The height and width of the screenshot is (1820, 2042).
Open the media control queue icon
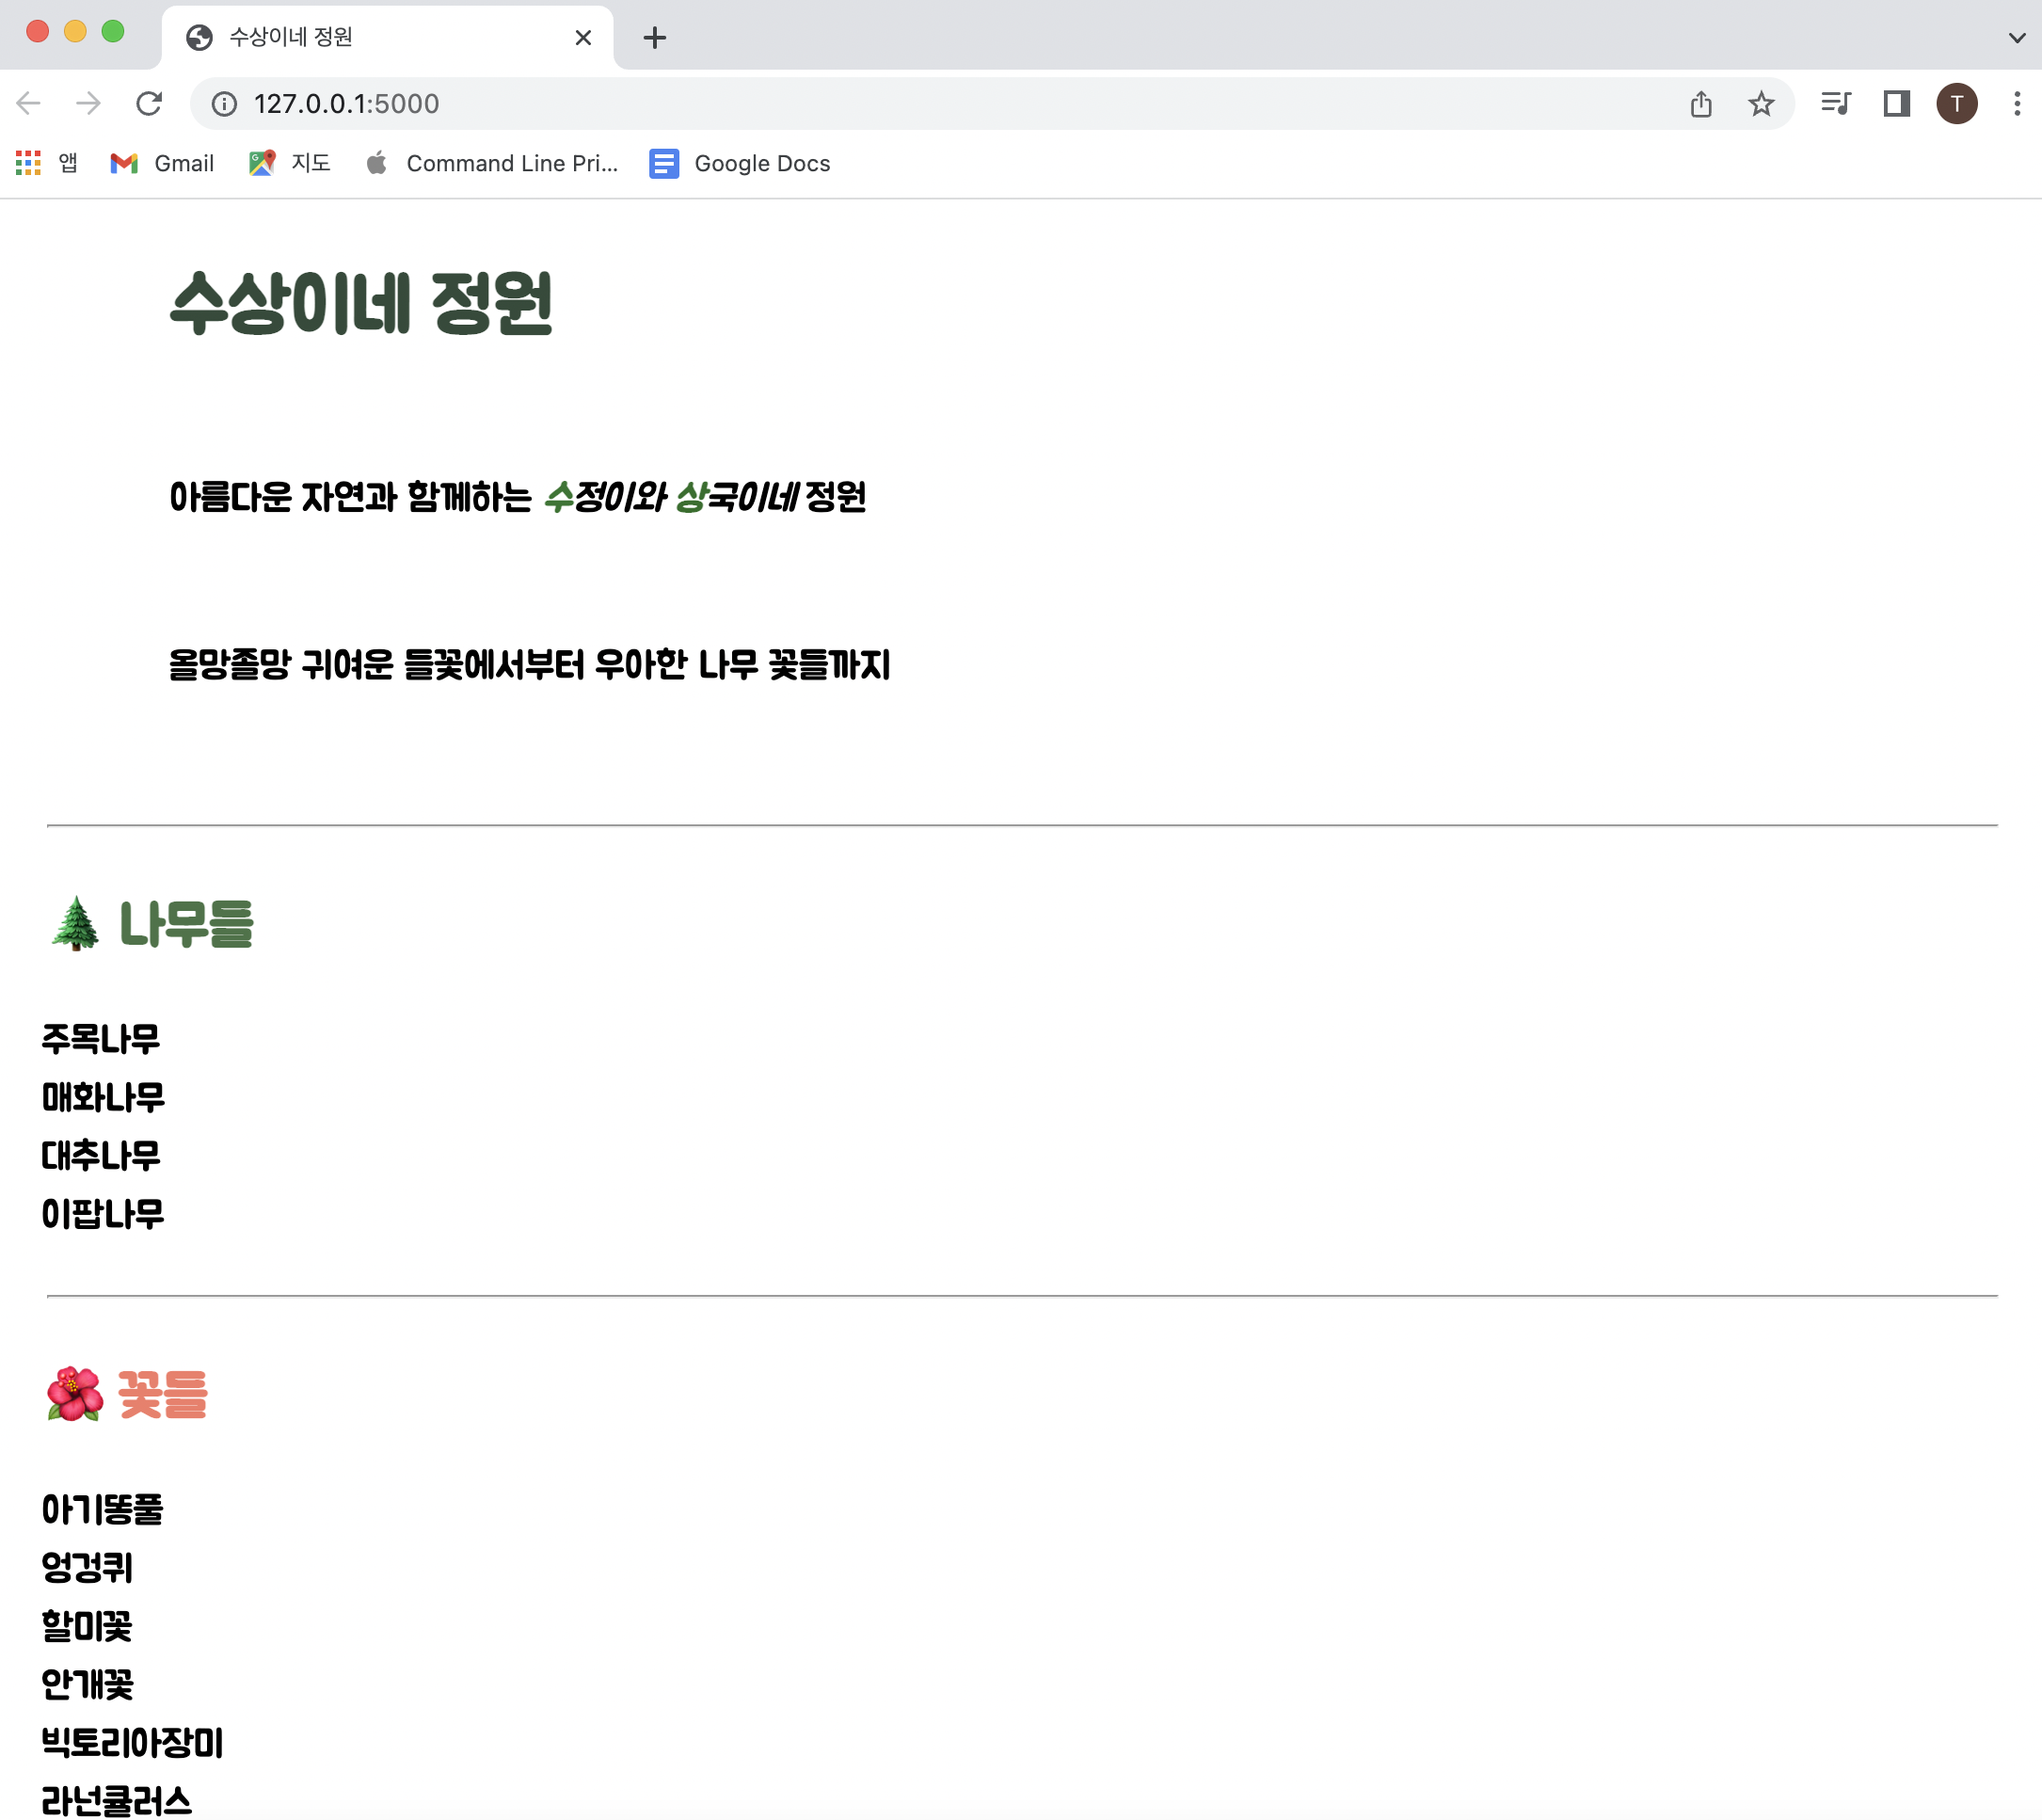[x=1835, y=103]
